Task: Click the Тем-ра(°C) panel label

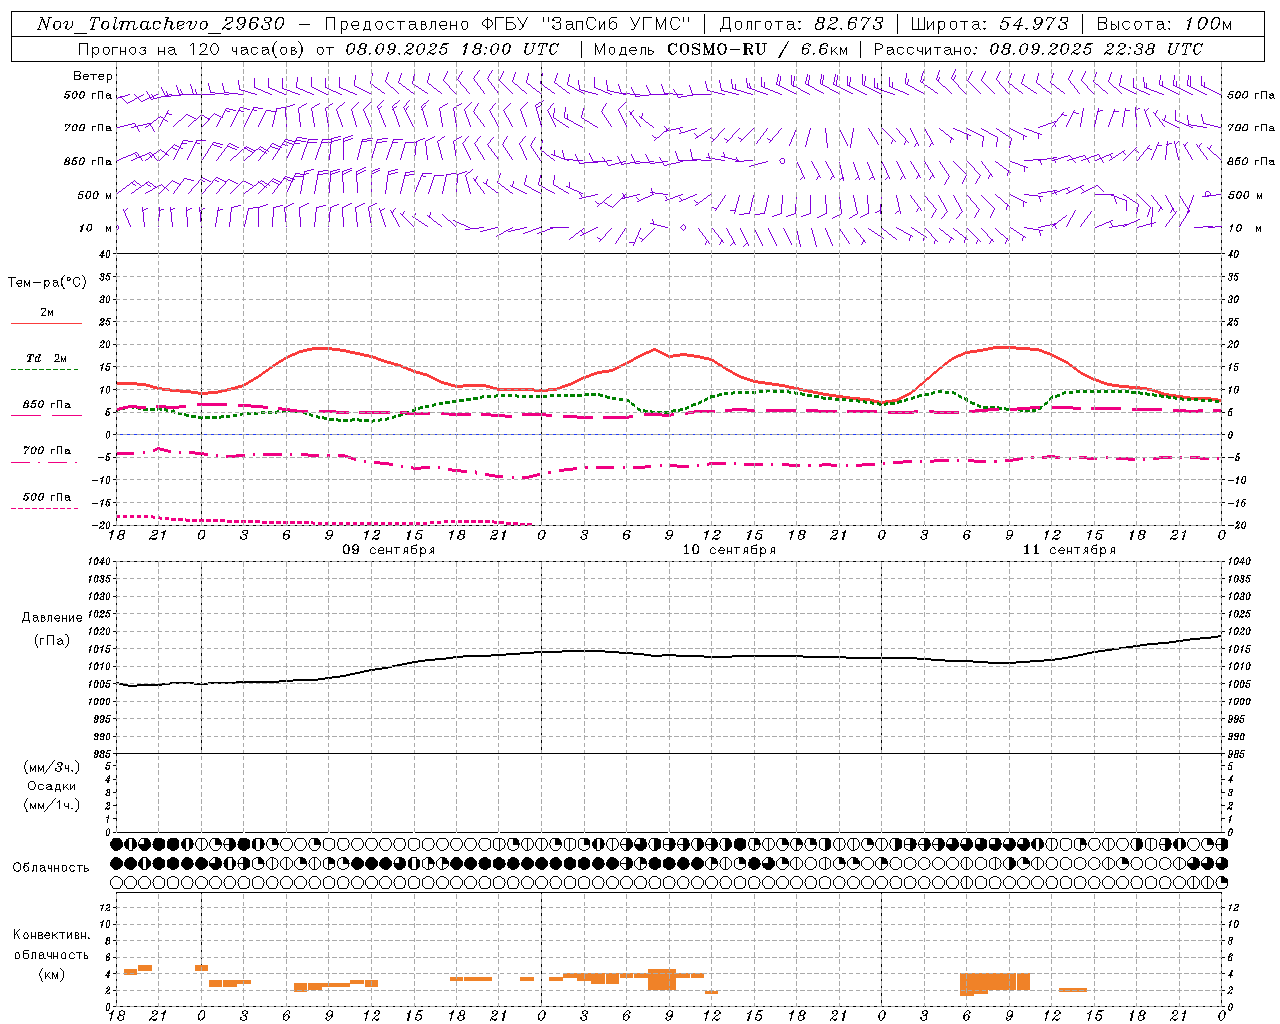Action: coord(47,283)
